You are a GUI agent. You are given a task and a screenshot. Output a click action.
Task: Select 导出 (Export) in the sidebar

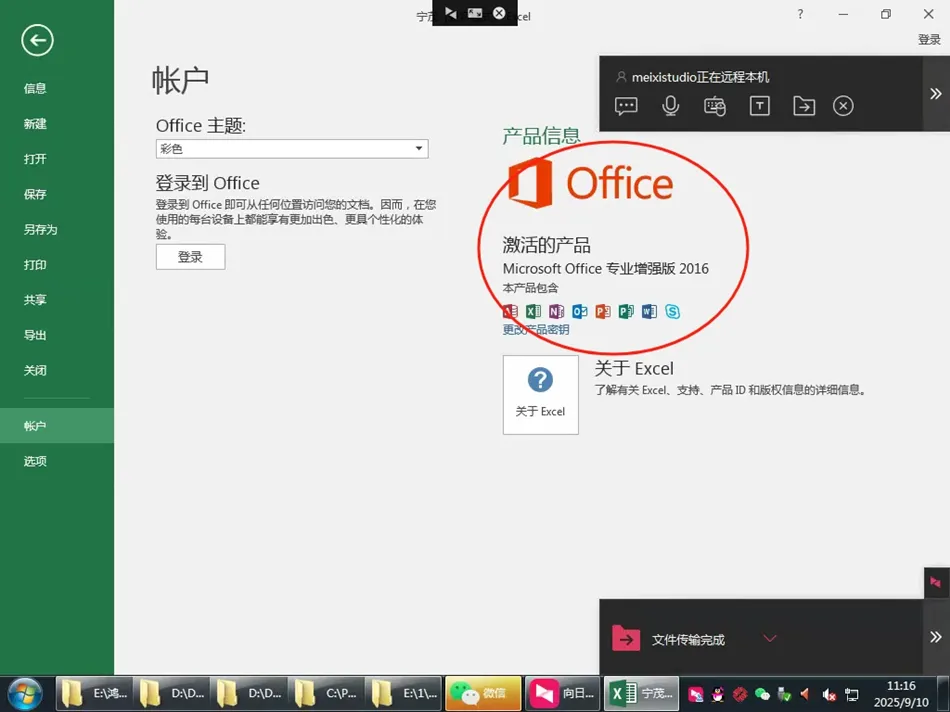[35, 335]
